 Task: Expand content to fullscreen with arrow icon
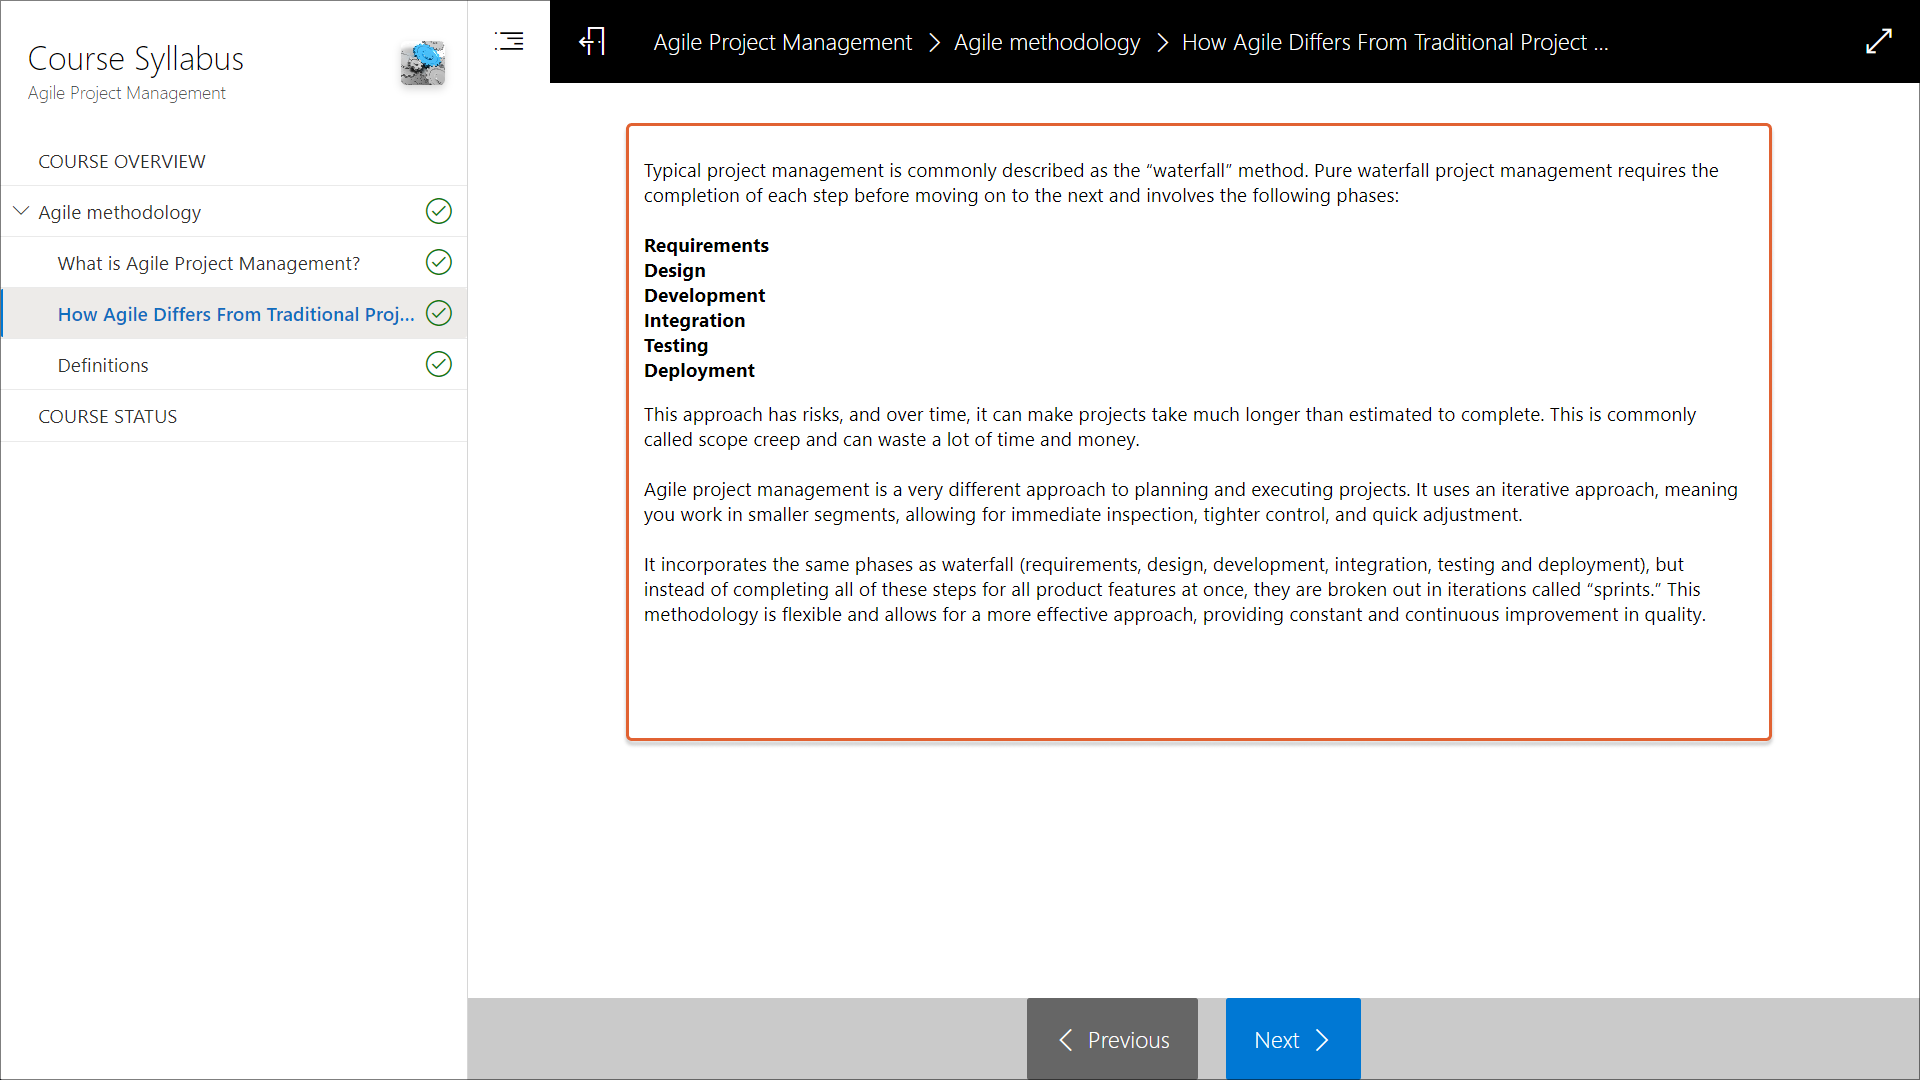click(x=1879, y=41)
